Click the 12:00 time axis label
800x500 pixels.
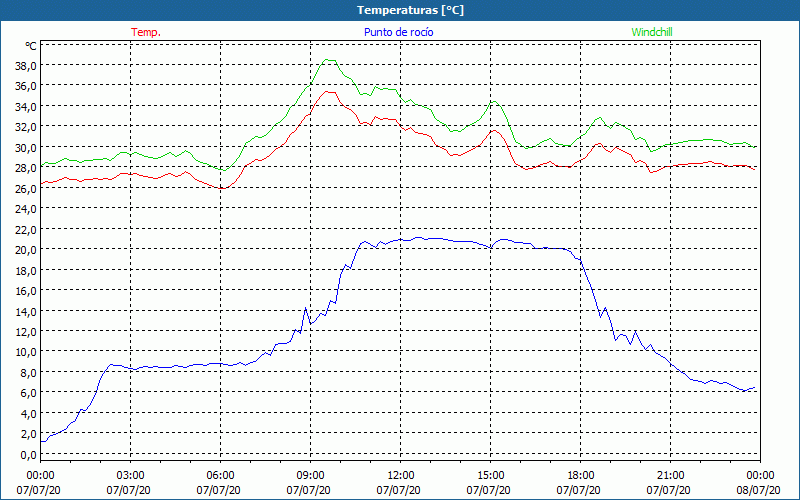pyautogui.click(x=401, y=476)
